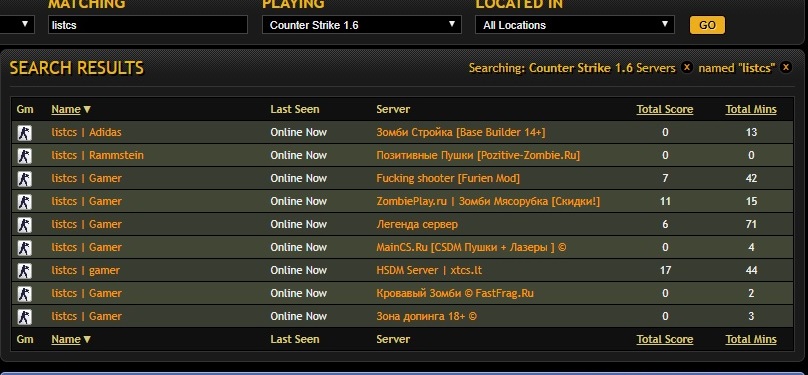The image size is (808, 375).
Task: Click the game icon in the Rammstein row
Action: click(24, 156)
